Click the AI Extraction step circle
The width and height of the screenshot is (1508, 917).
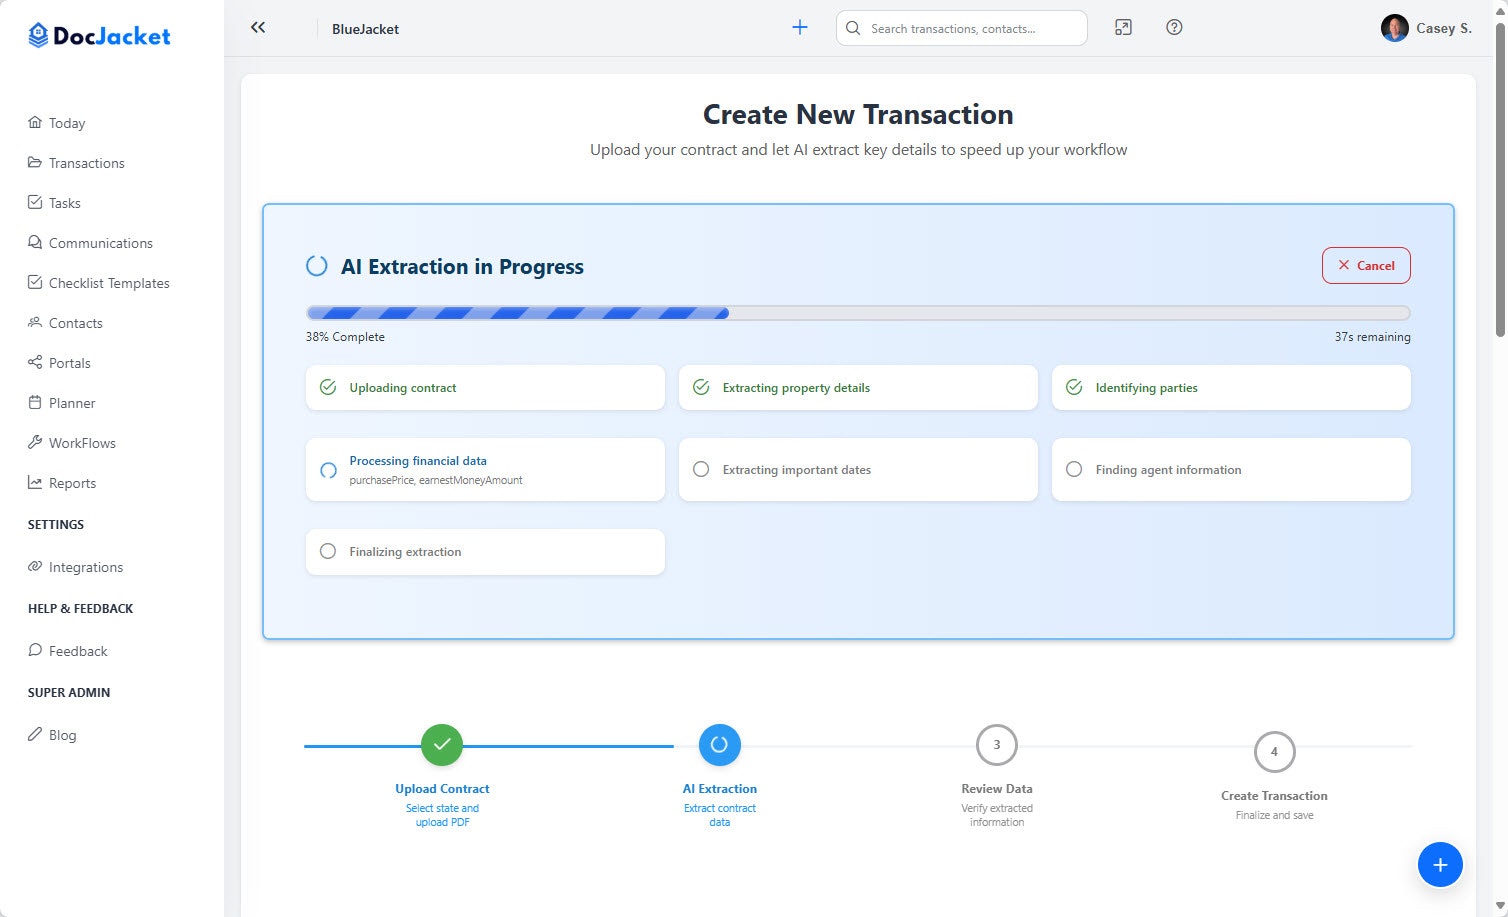(x=719, y=744)
